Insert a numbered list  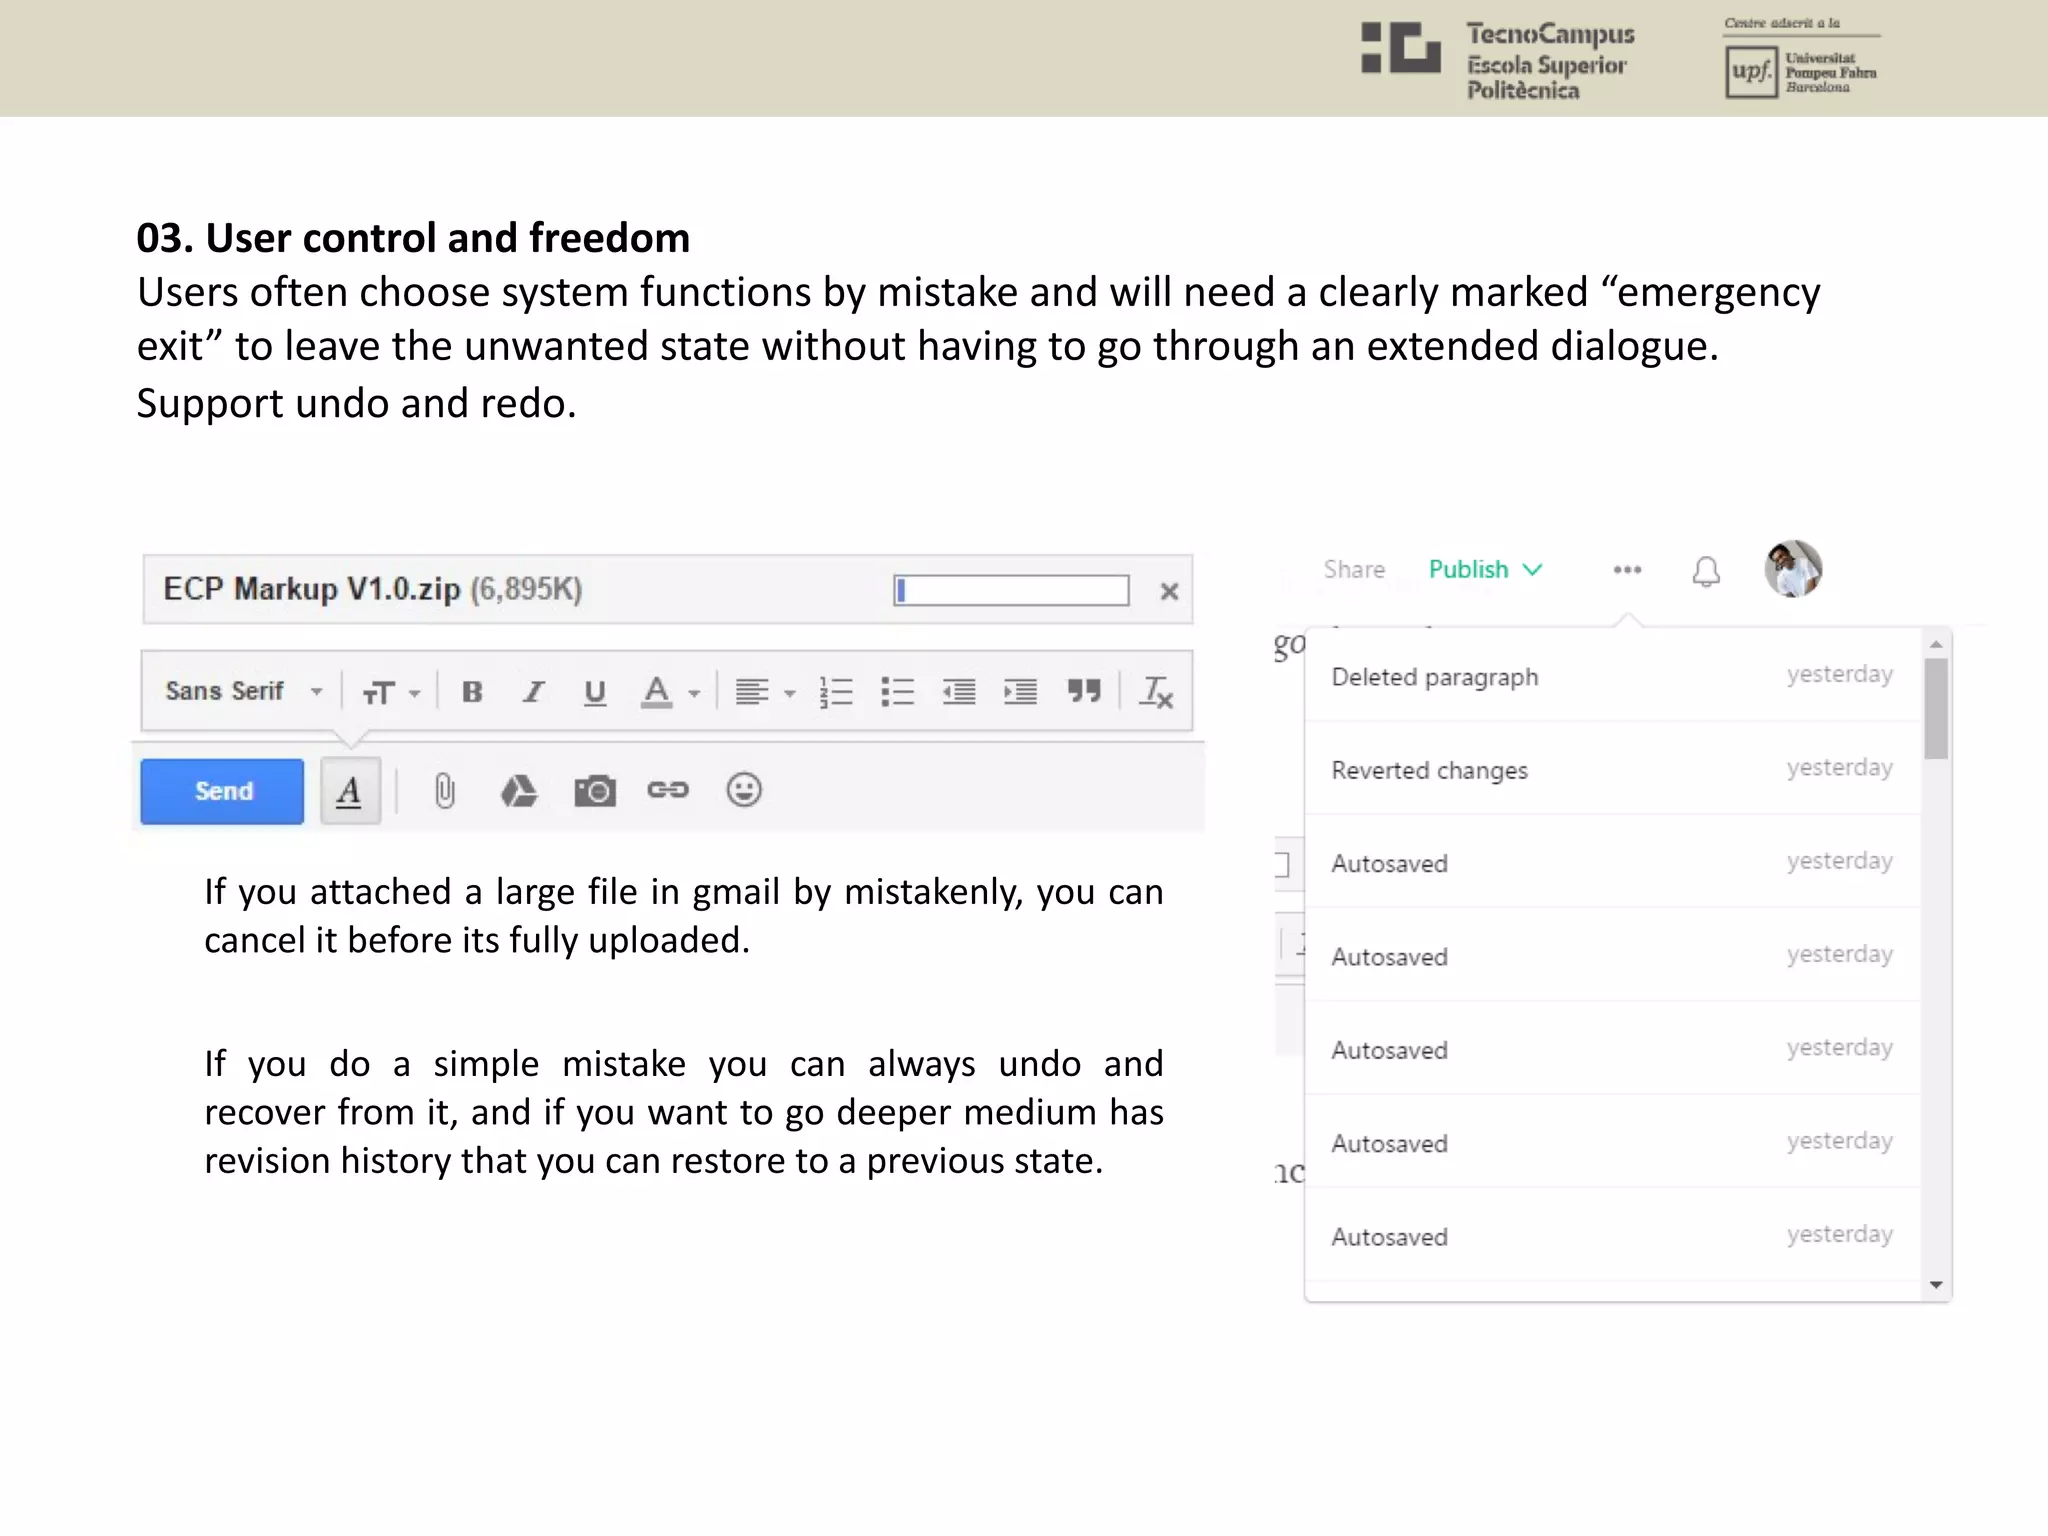point(836,691)
